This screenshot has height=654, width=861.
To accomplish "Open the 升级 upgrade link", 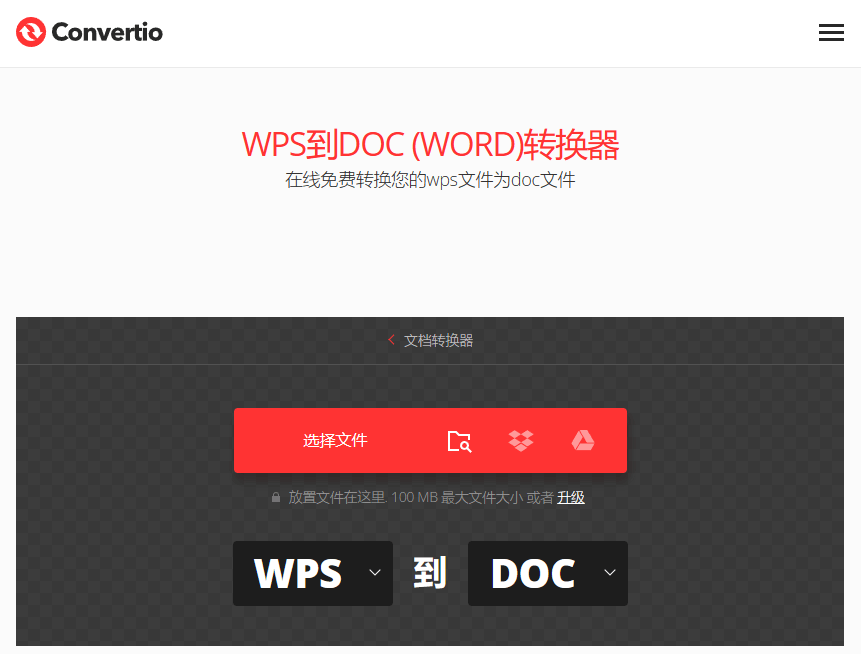I will coord(570,497).
